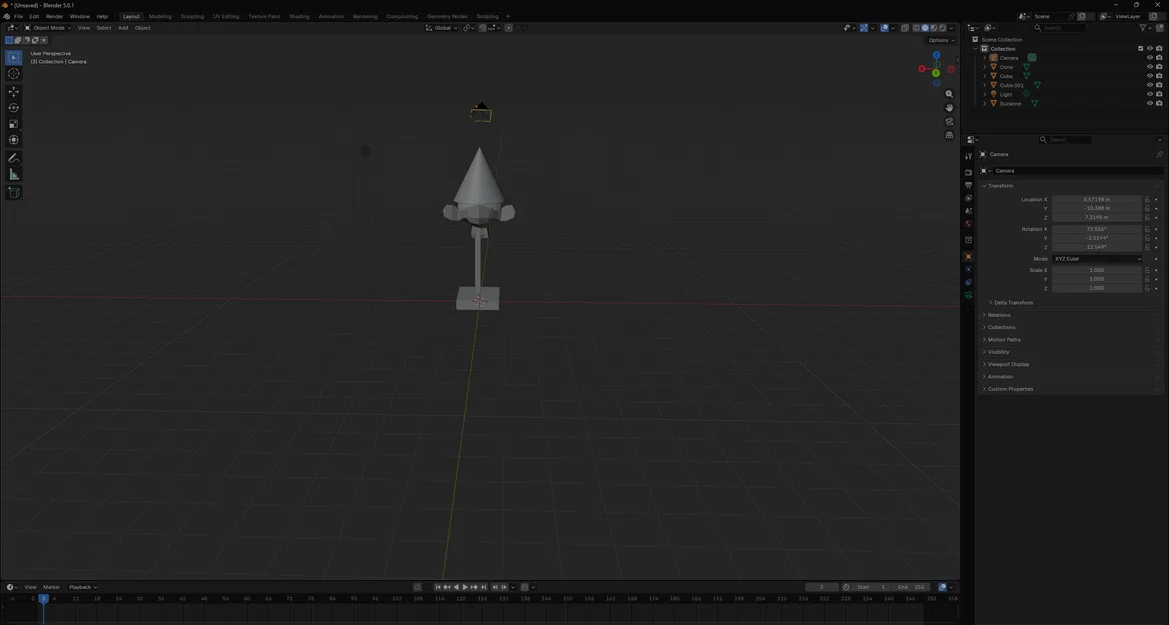Open the Object Constraints properties tab
1169x625 pixels.
(x=968, y=283)
